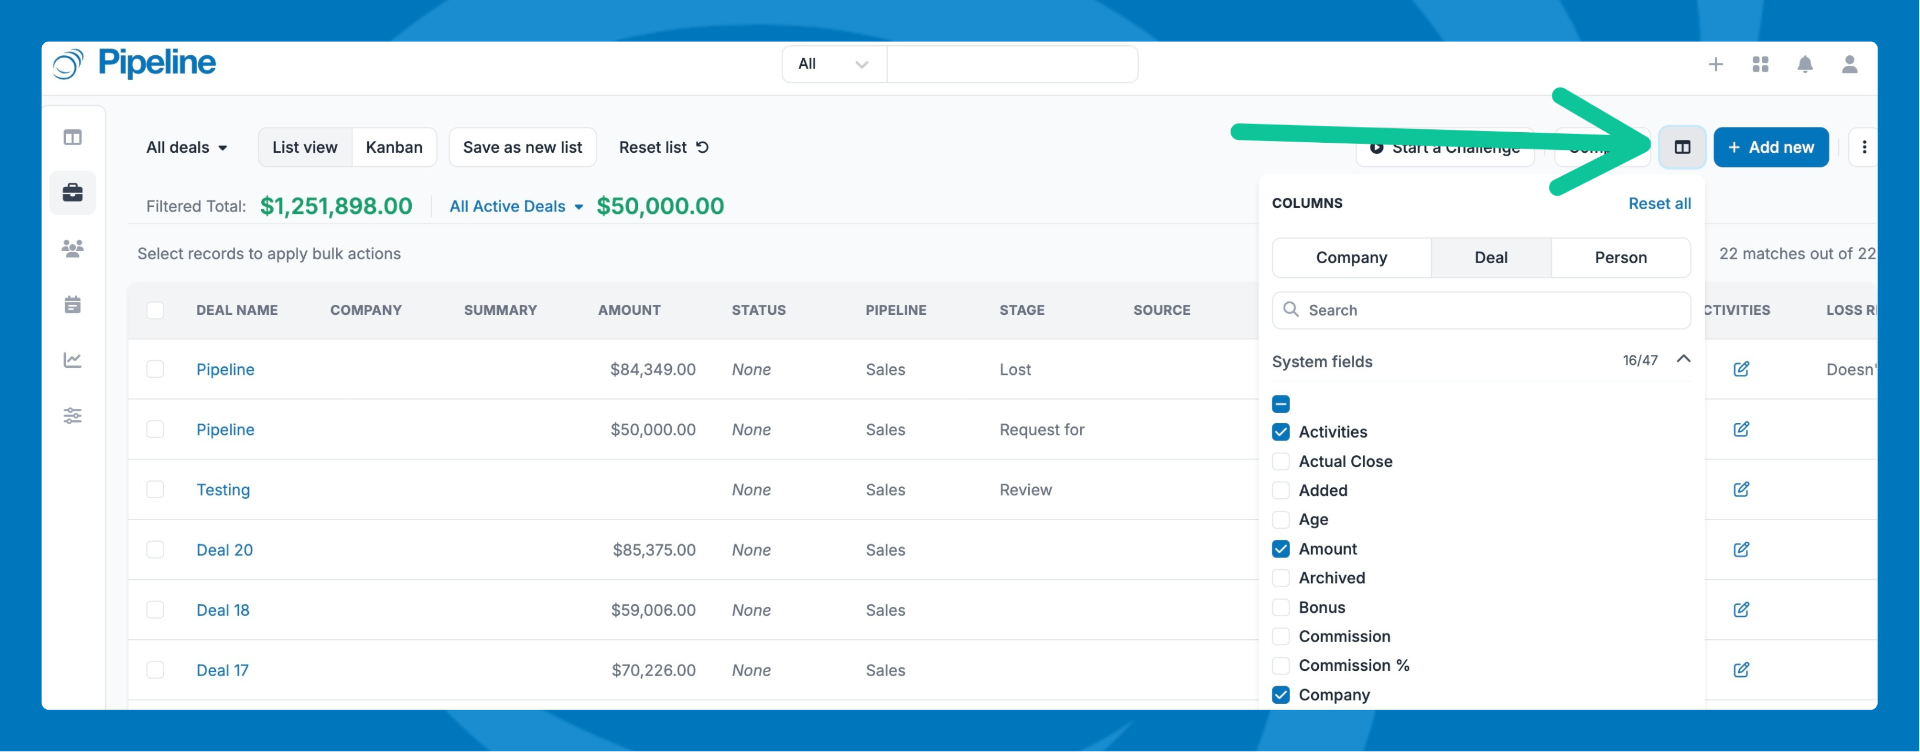Open the All Active Deals dropdown

pos(516,206)
